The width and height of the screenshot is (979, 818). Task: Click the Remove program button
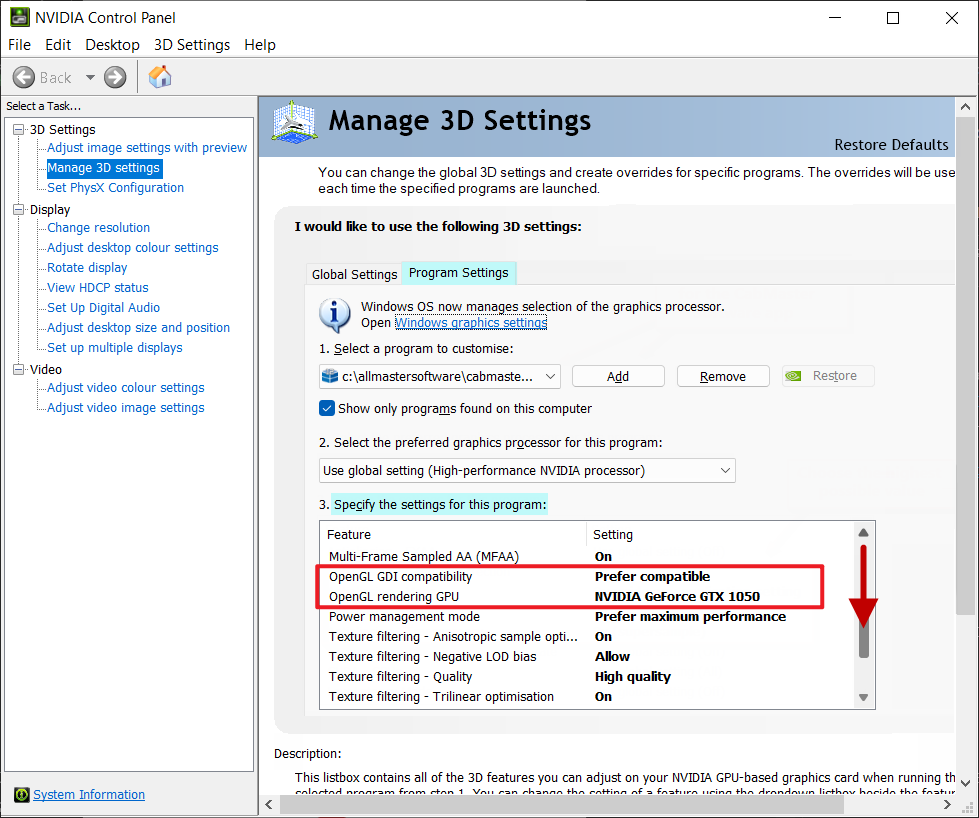pos(722,376)
